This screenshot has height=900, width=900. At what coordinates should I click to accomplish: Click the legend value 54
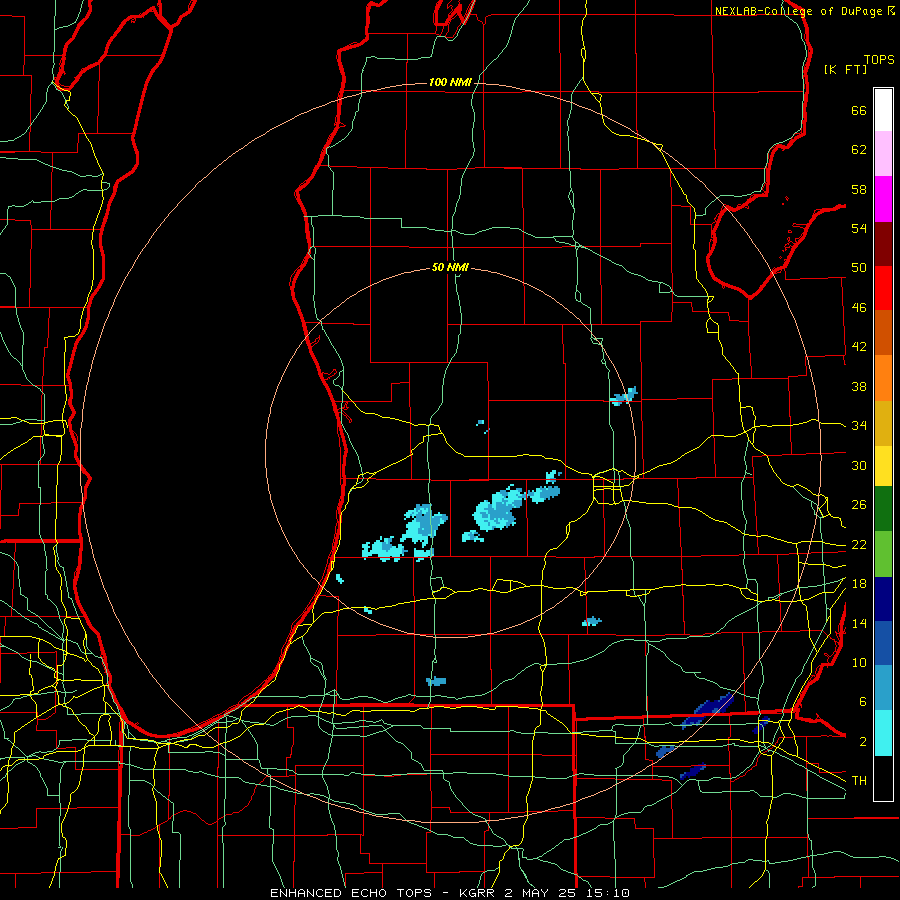click(859, 228)
